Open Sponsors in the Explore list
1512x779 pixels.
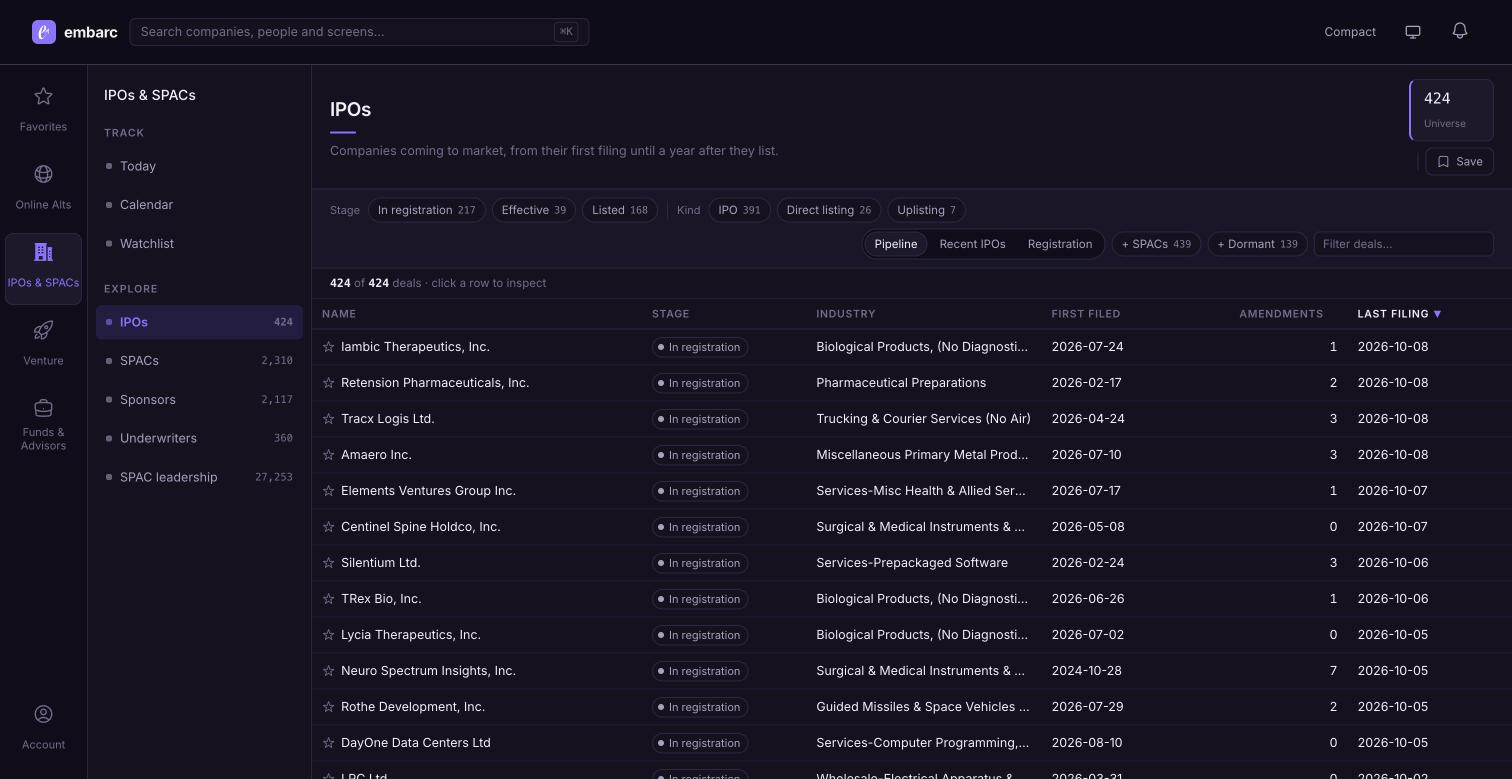pyautogui.click(x=199, y=400)
